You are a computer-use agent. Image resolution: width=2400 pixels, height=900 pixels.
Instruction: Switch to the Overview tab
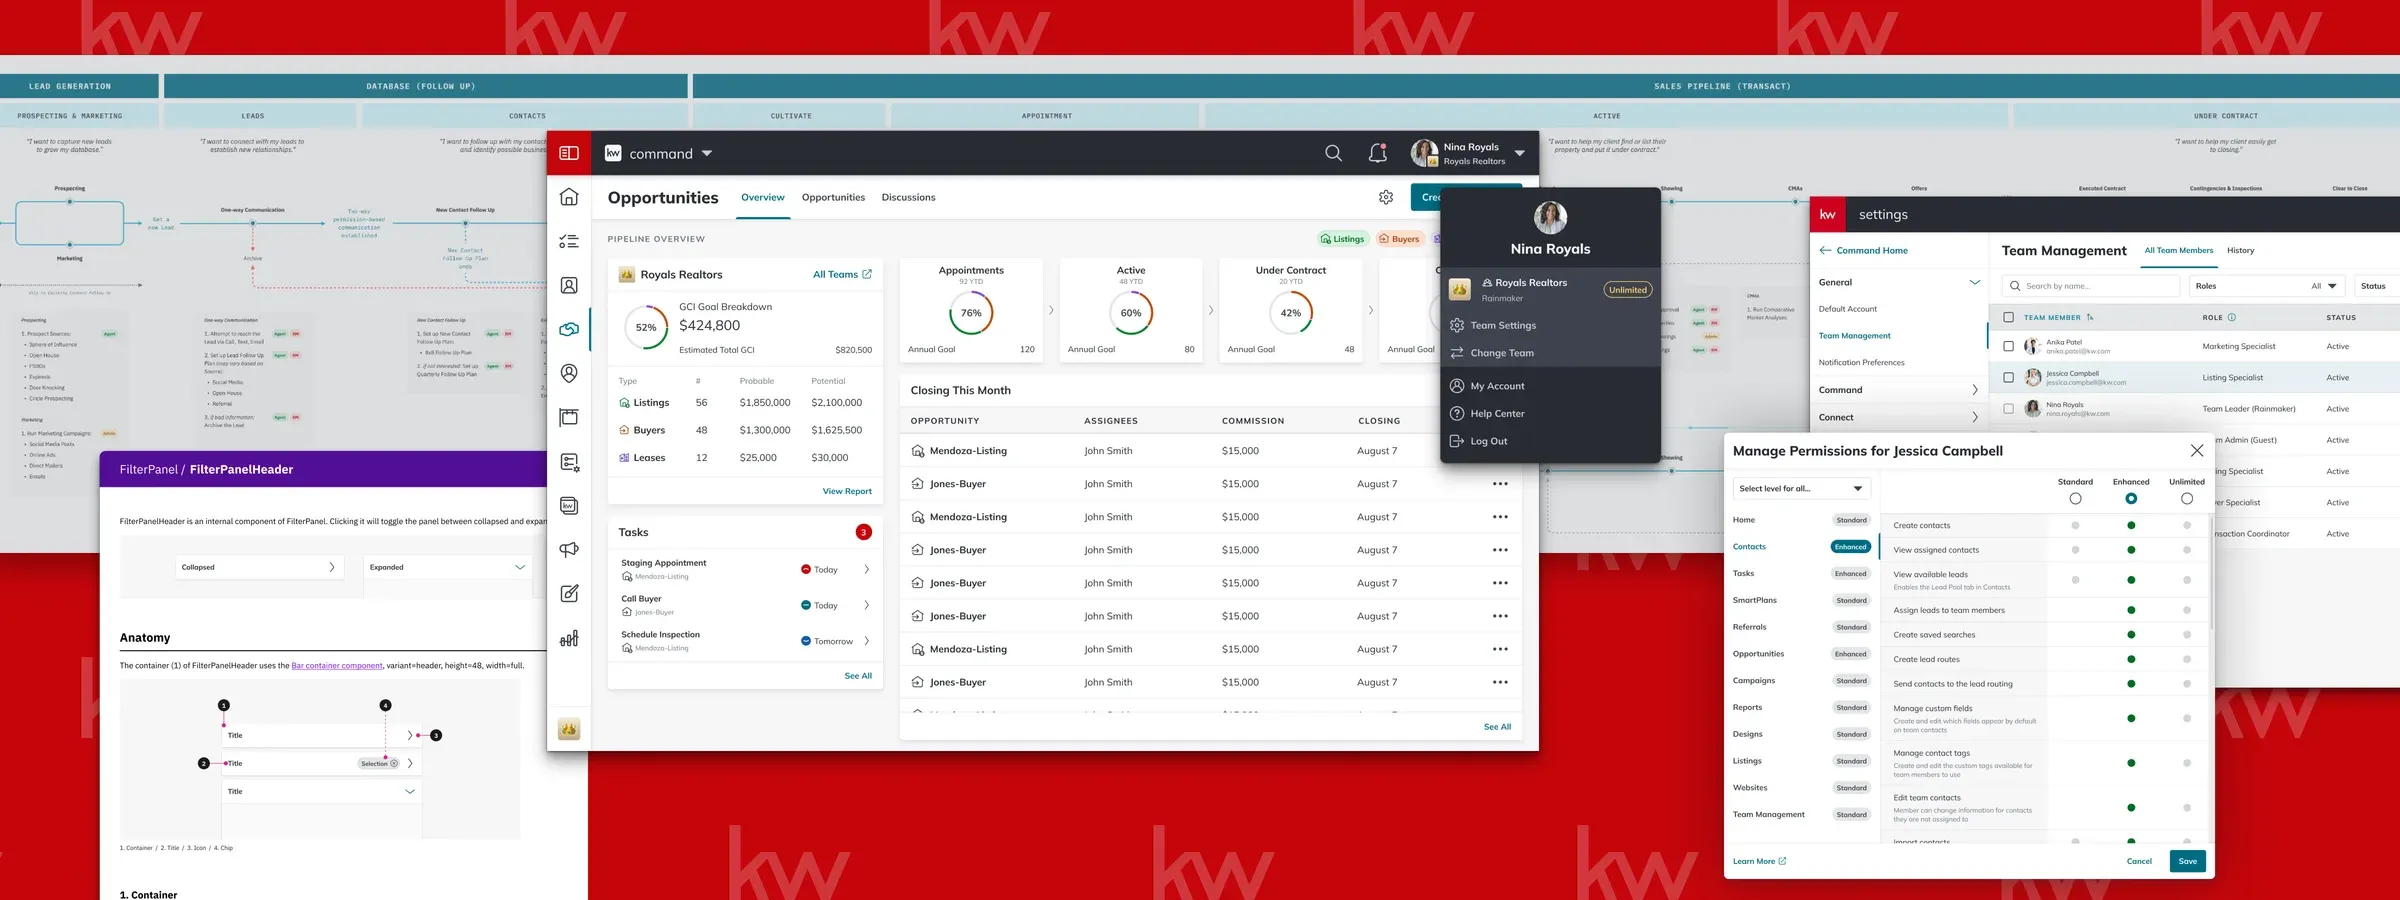tap(763, 197)
